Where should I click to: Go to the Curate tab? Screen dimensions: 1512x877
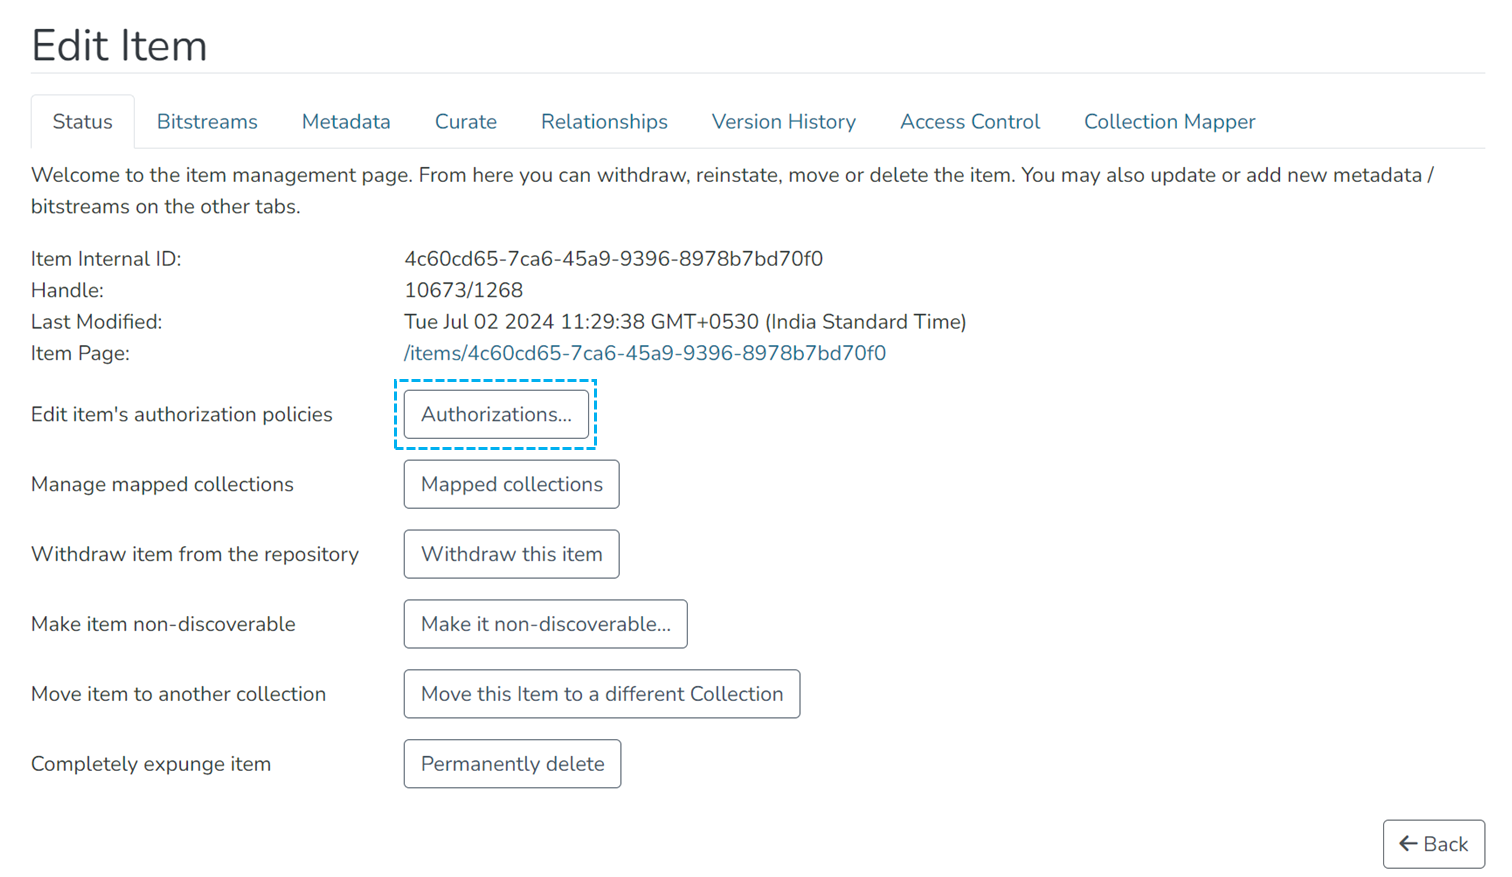[x=465, y=122]
